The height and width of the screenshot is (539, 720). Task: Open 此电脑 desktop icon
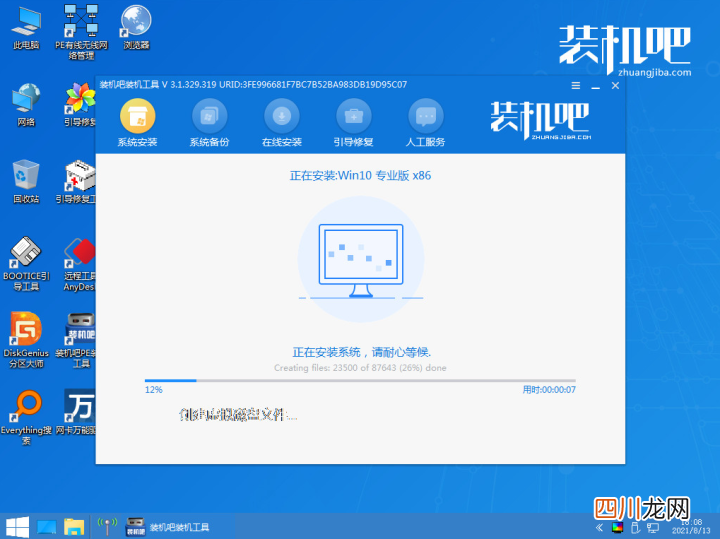(26, 28)
